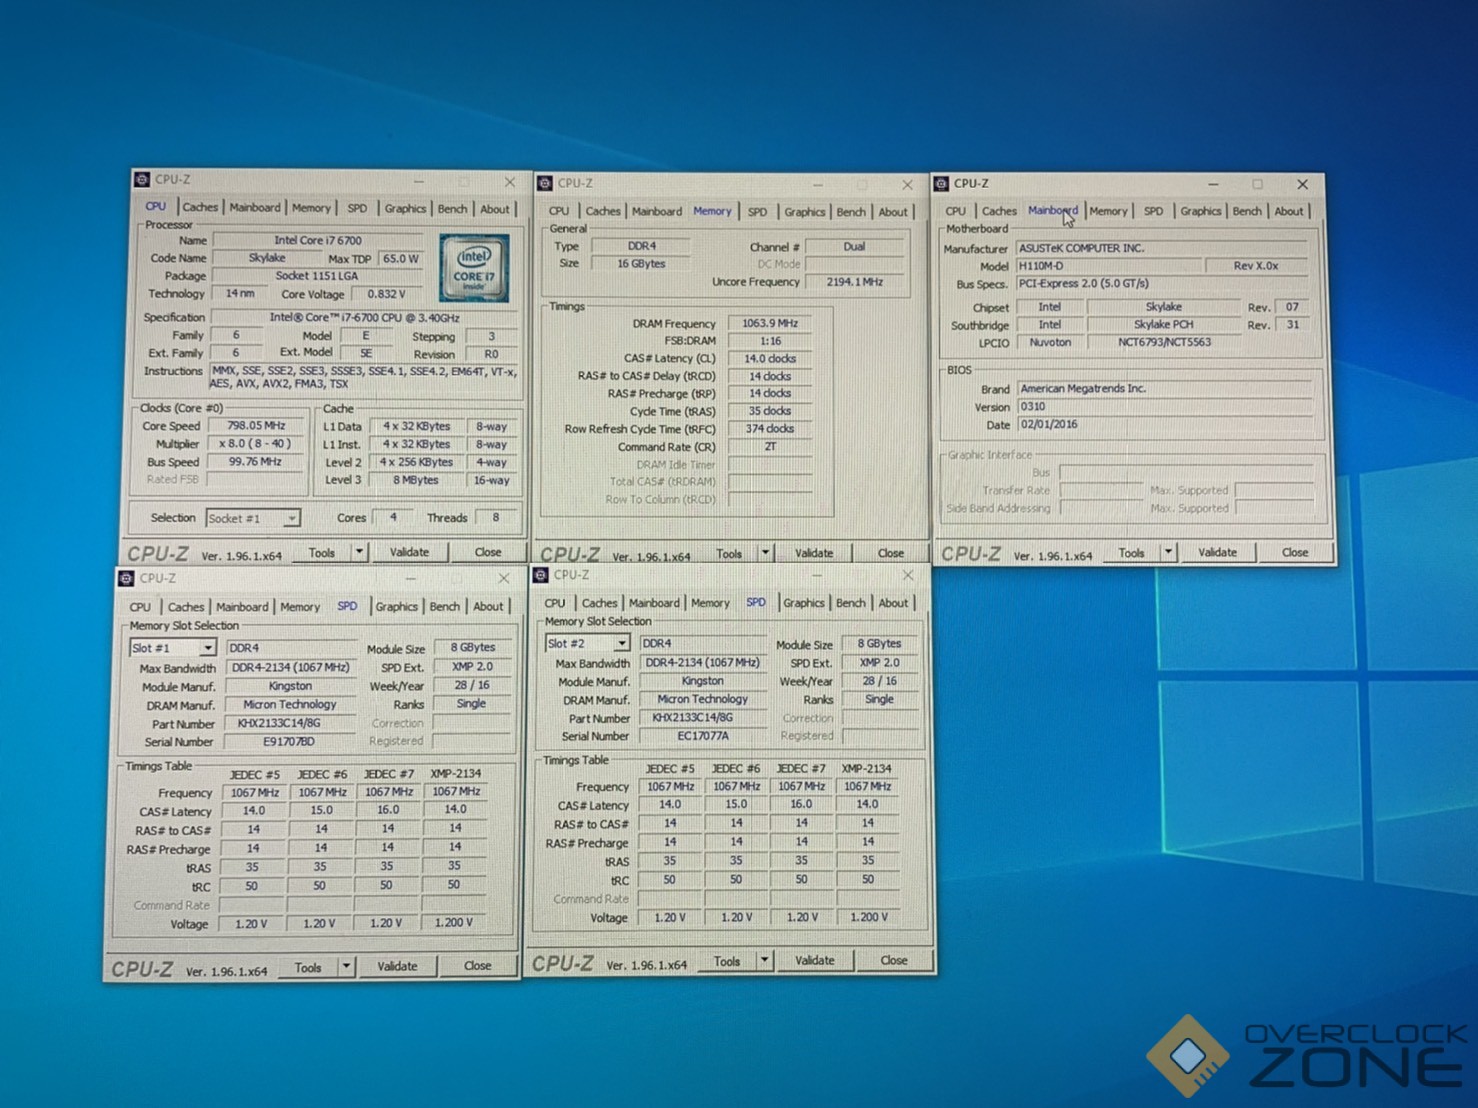Switch to the Caches tab in the processor window
1478x1108 pixels.
pyautogui.click(x=200, y=208)
